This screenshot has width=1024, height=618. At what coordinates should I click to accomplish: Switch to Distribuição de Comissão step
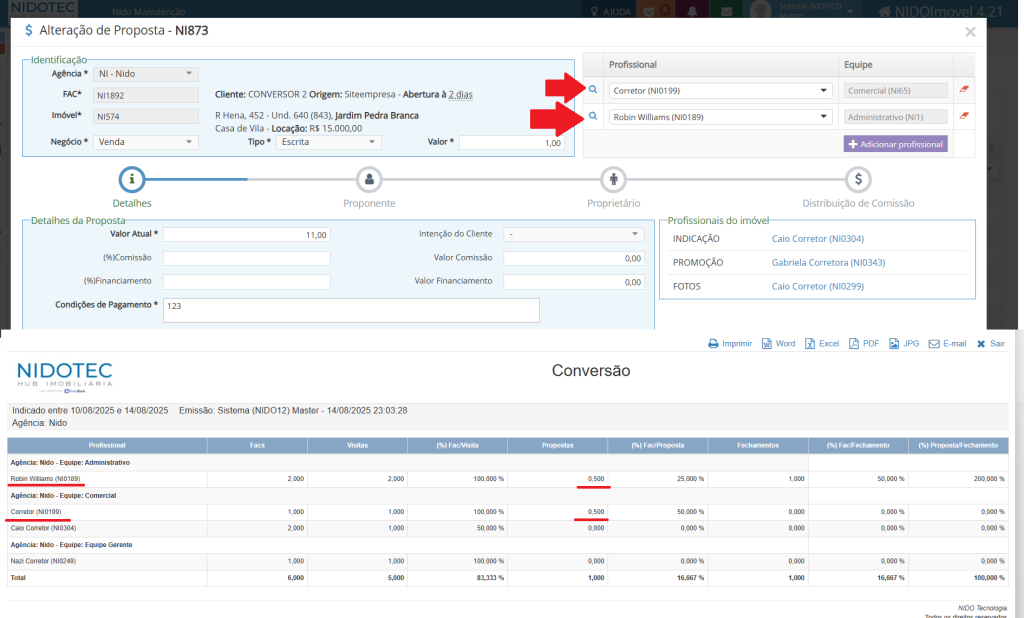tap(858, 180)
